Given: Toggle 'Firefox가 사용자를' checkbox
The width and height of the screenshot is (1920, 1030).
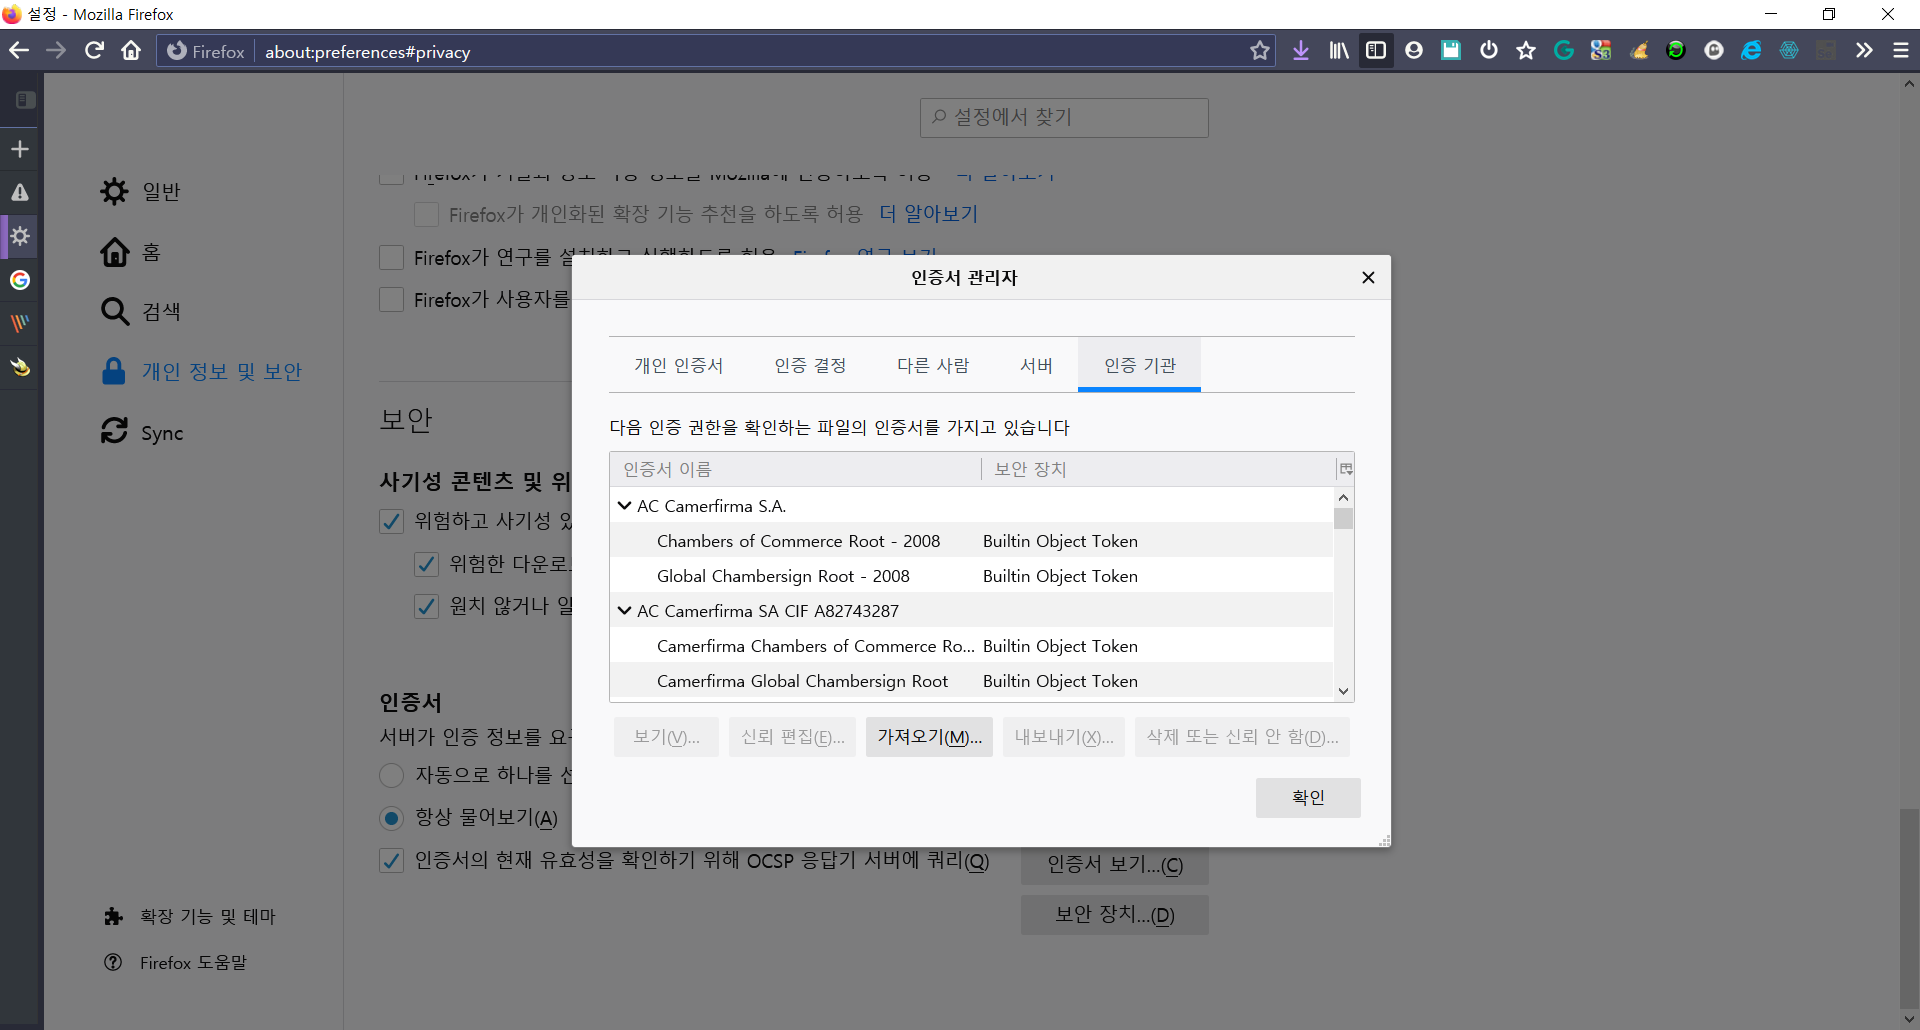Looking at the screenshot, I should point(391,300).
